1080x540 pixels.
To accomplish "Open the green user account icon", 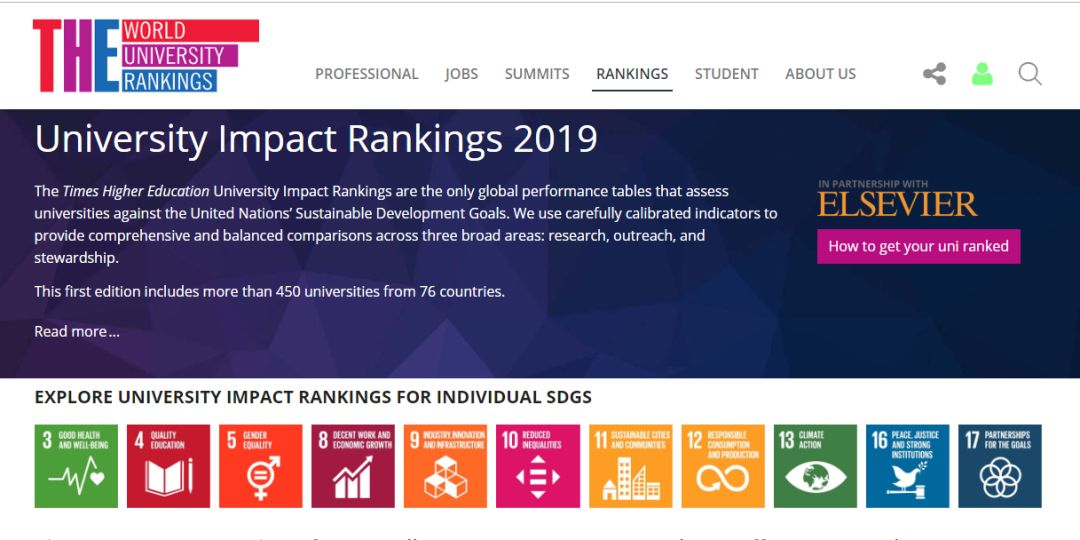I will pyautogui.click(x=982, y=74).
